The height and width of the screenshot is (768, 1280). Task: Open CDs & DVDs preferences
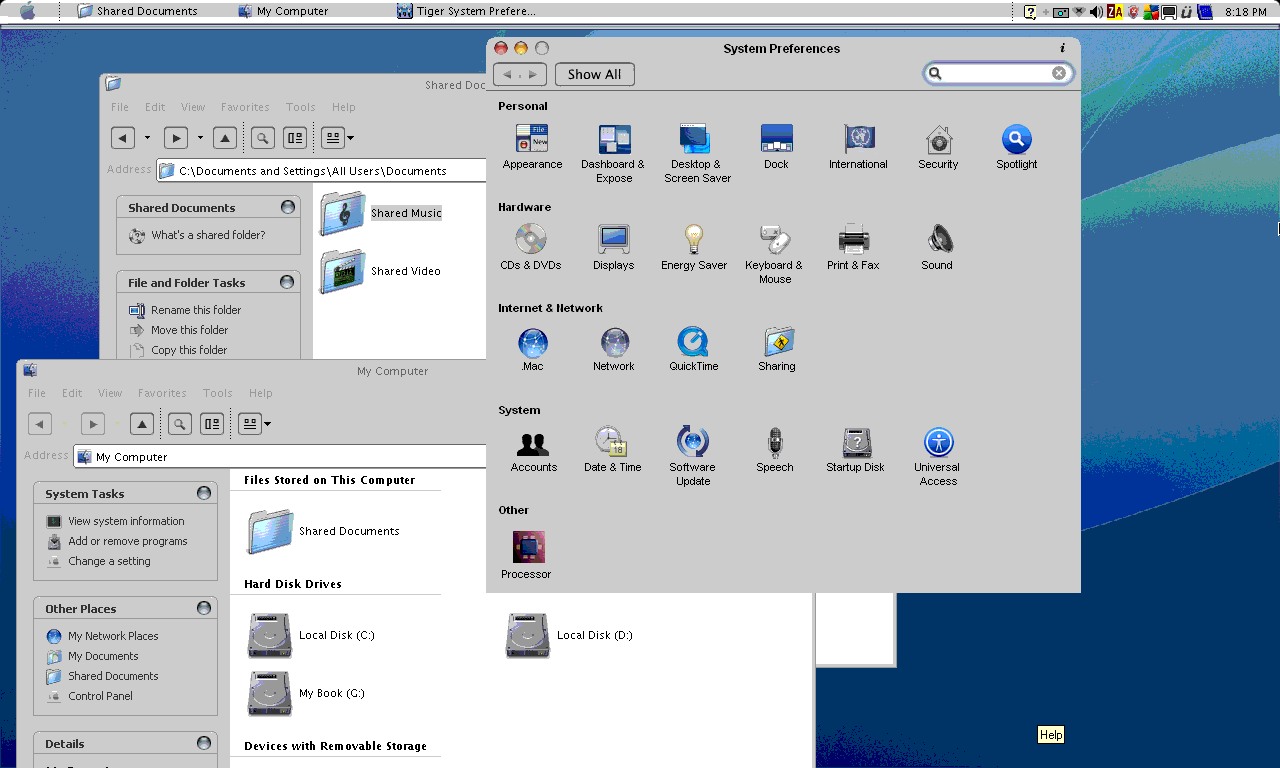pos(531,248)
